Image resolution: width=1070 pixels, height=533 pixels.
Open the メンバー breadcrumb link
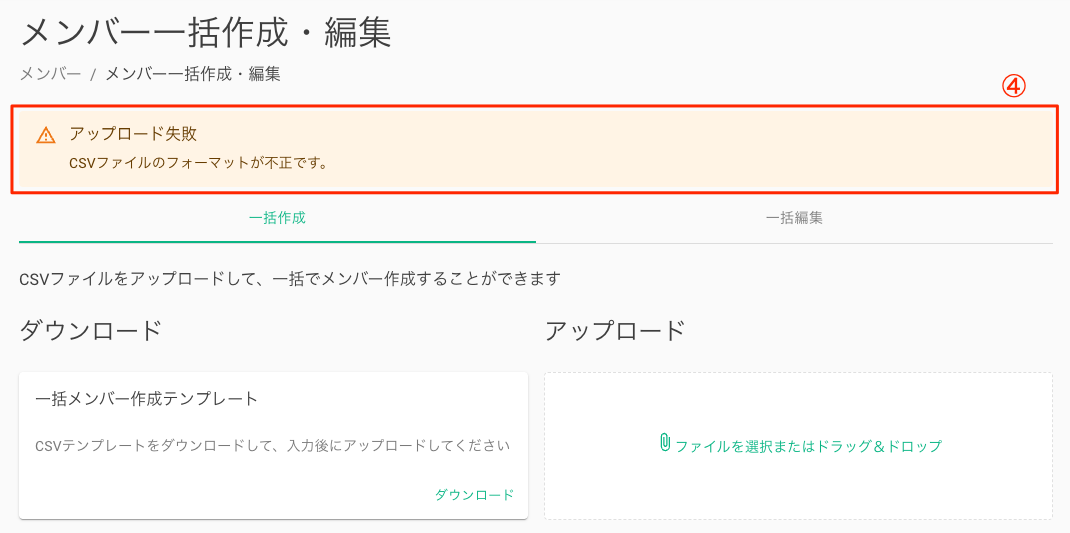pyautogui.click(x=50, y=74)
